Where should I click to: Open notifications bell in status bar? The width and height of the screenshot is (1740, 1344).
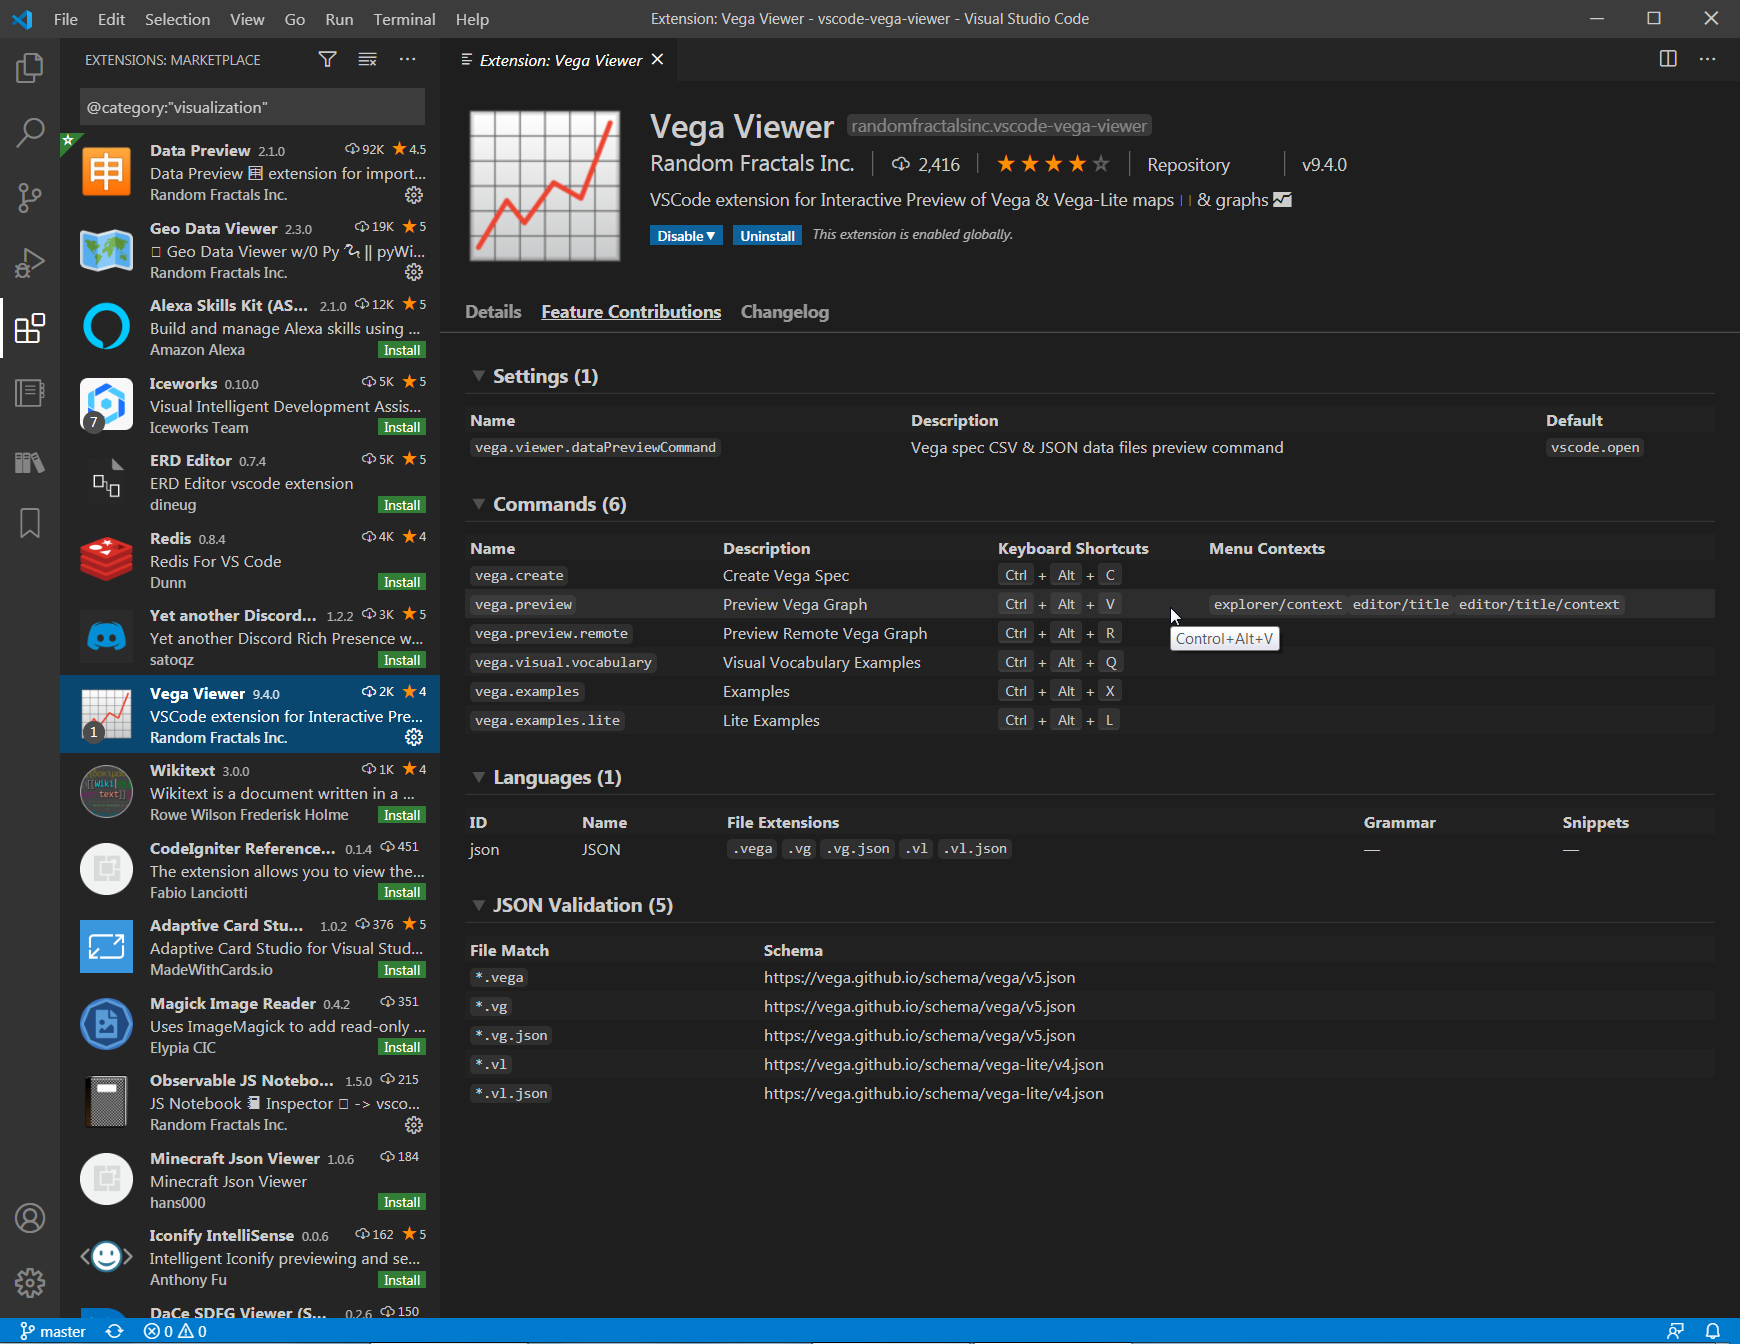[x=1713, y=1331]
